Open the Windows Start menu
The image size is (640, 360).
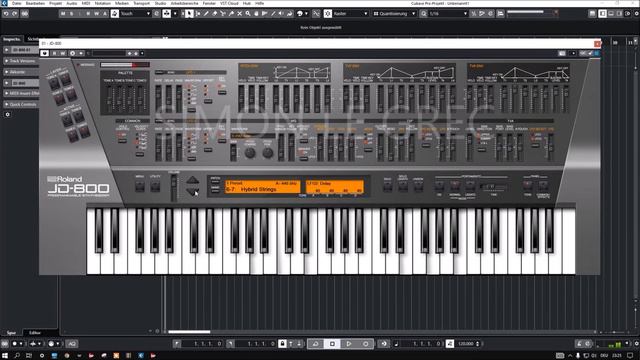(x=5, y=356)
